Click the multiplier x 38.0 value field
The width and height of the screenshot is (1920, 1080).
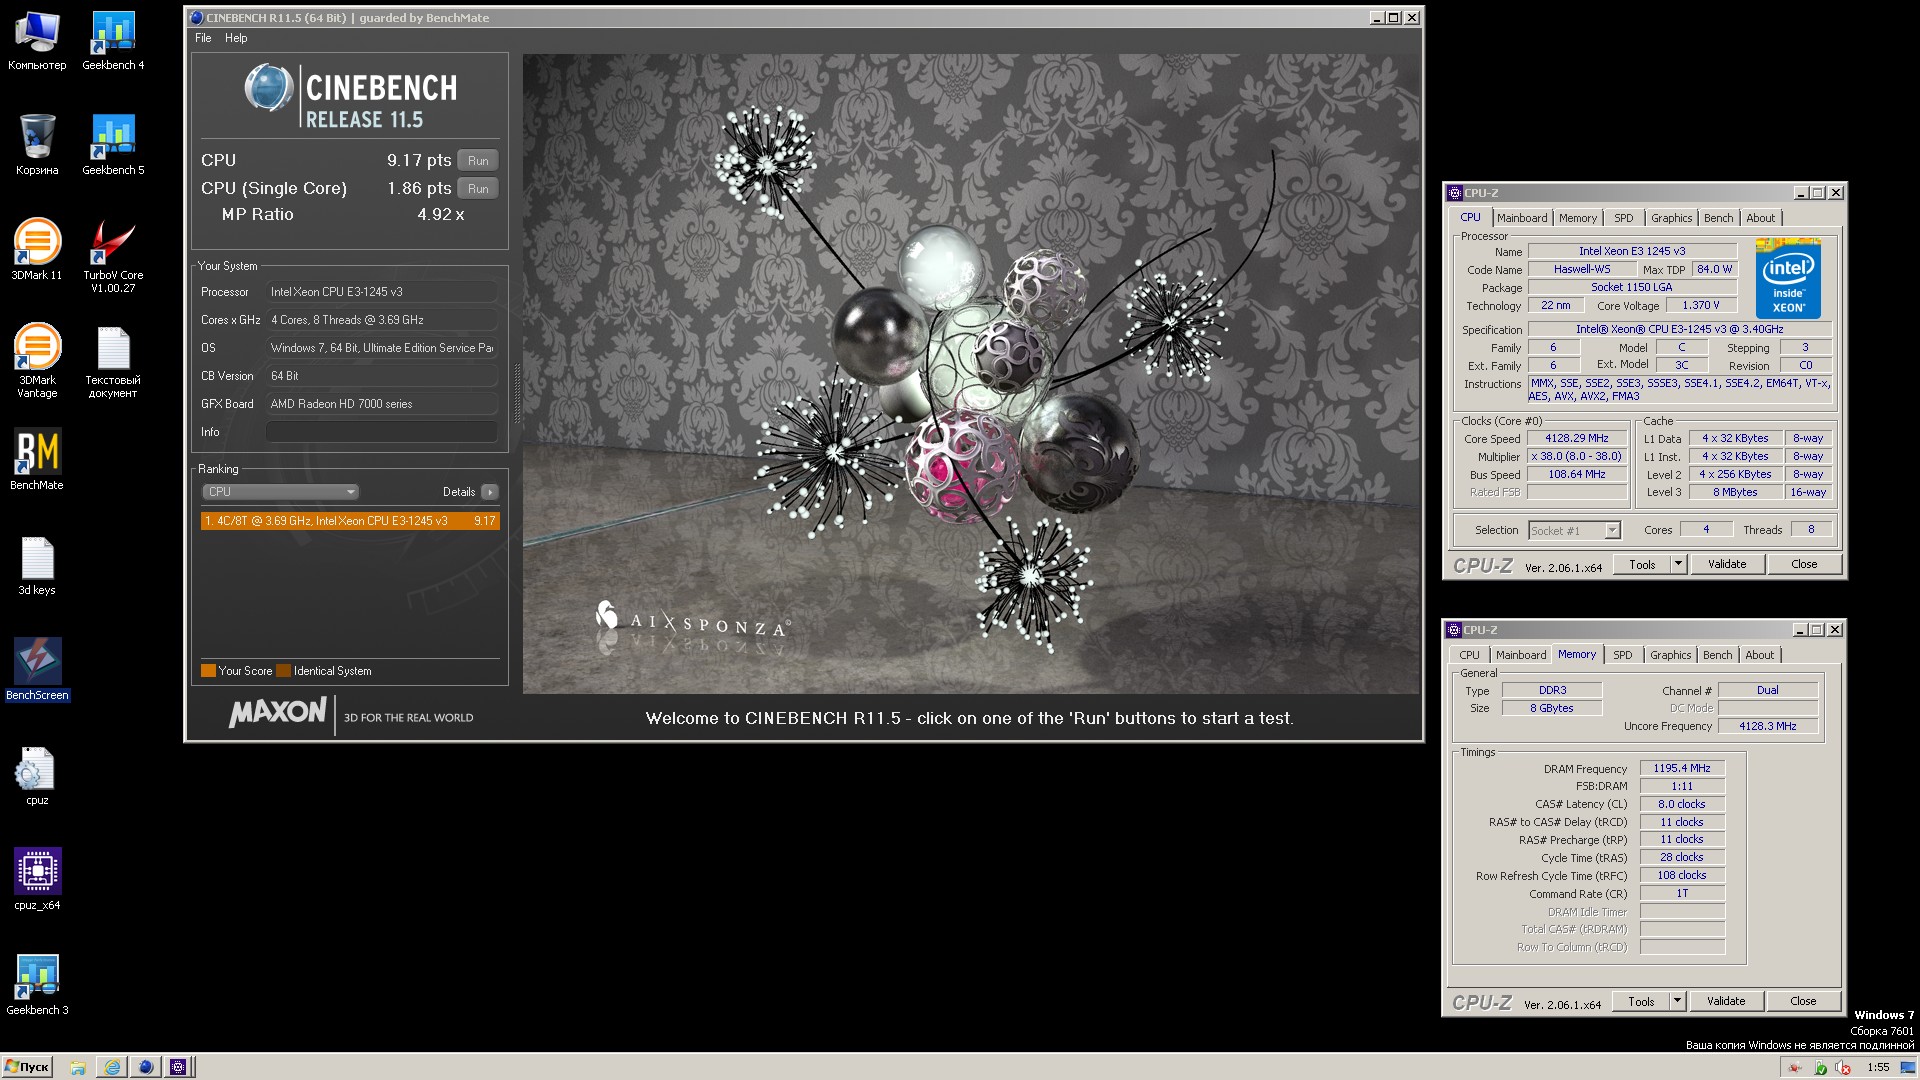tap(1576, 456)
